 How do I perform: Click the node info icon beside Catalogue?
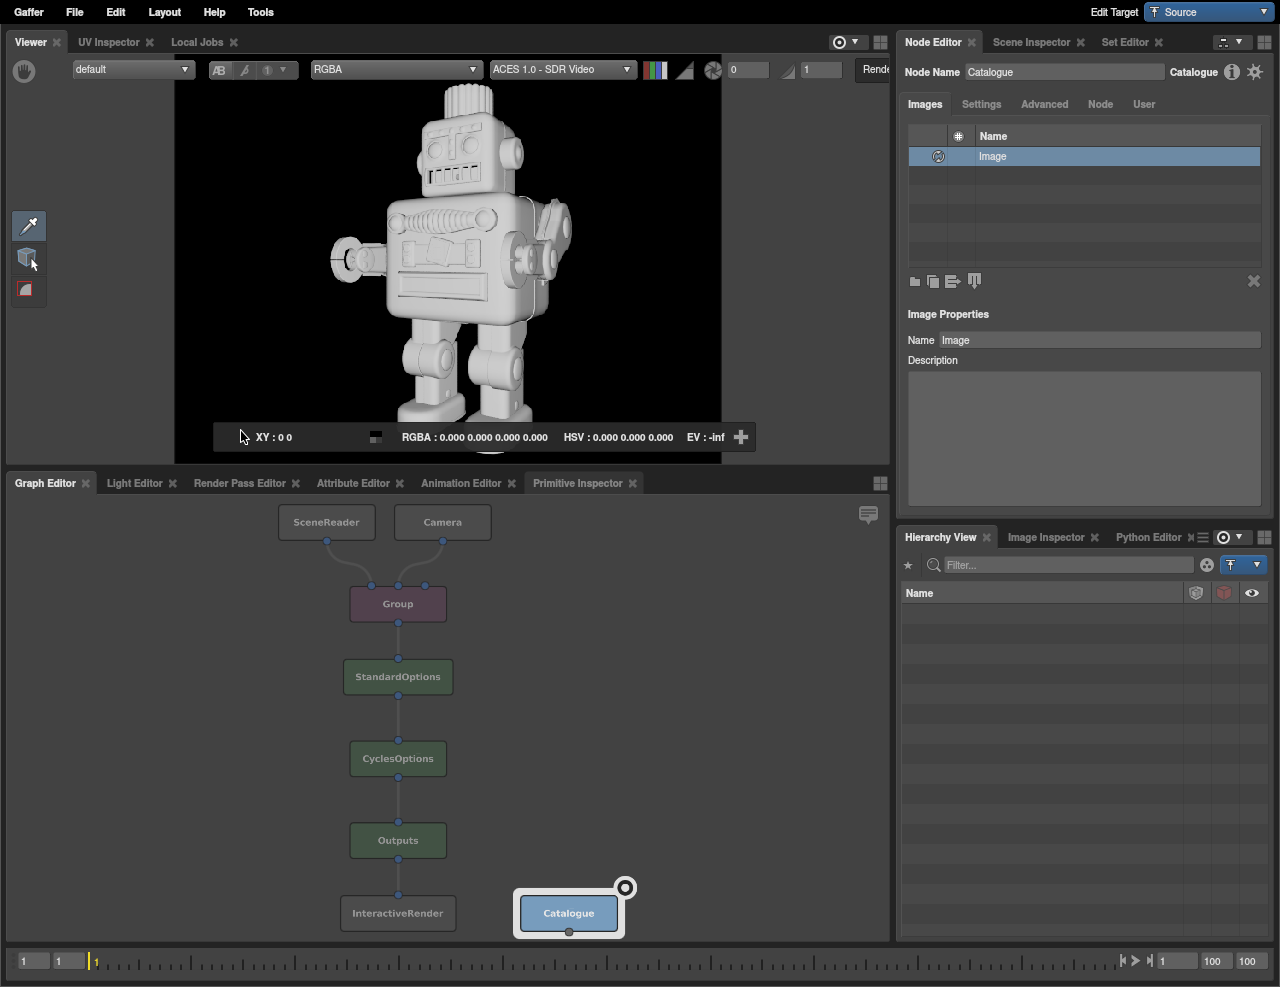[x=1232, y=72]
